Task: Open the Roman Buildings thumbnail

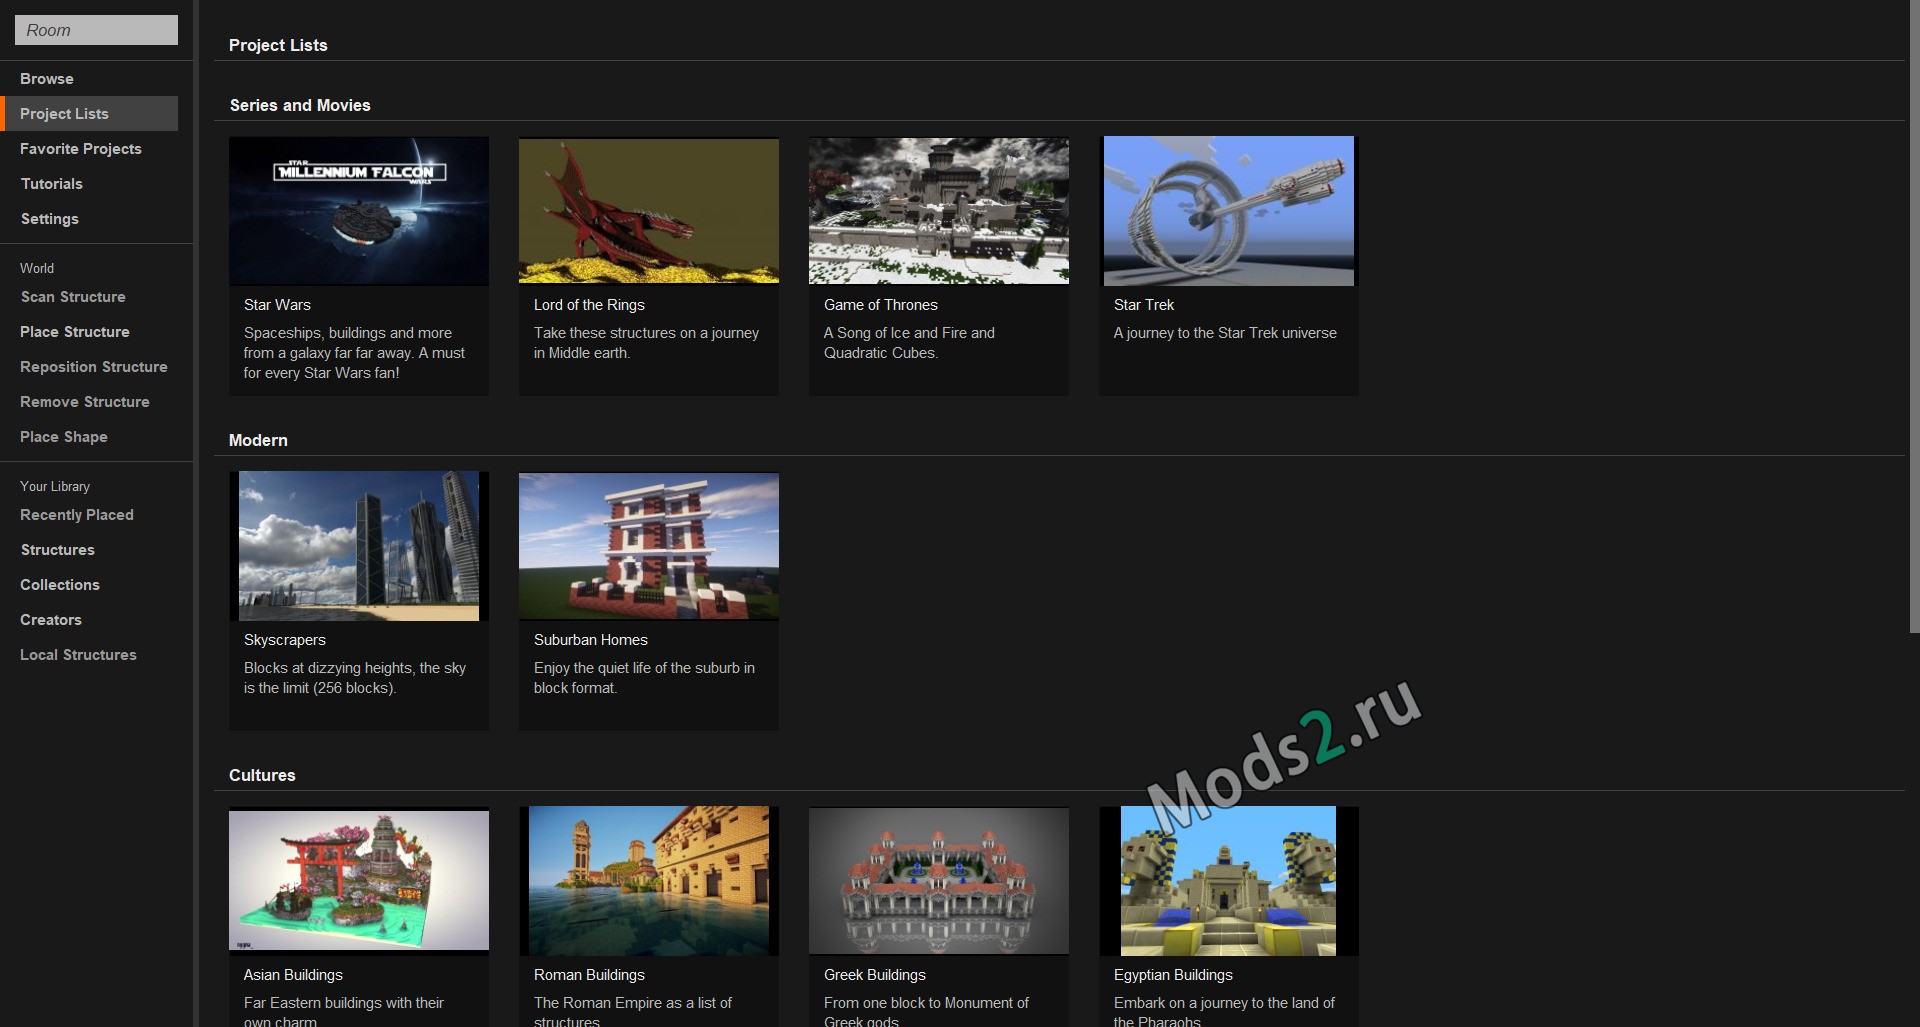Action: click(x=649, y=881)
